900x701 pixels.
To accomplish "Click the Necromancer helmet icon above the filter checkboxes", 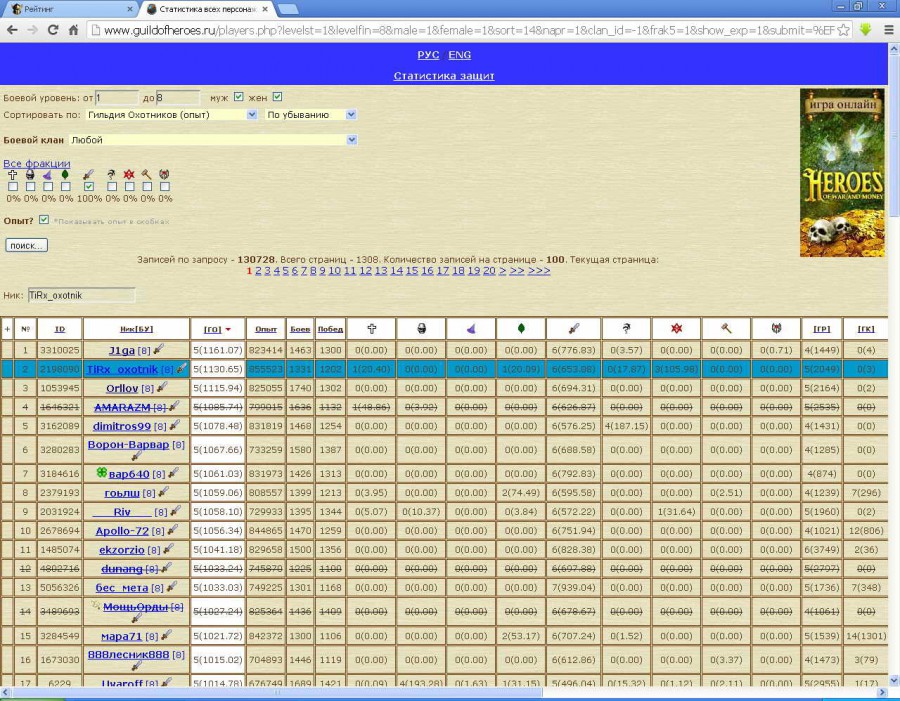I will pyautogui.click(x=30, y=175).
